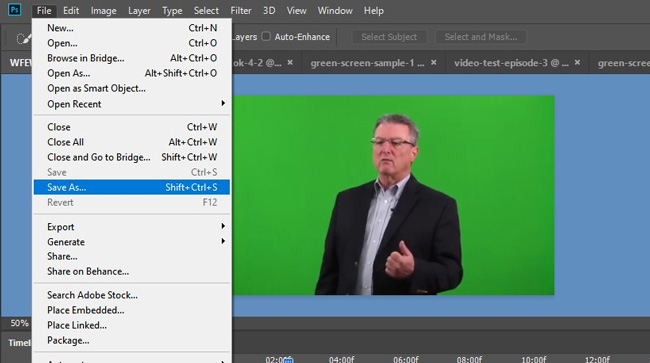Open the Select menu
Image resolution: width=650 pixels, height=363 pixels.
[x=206, y=10]
